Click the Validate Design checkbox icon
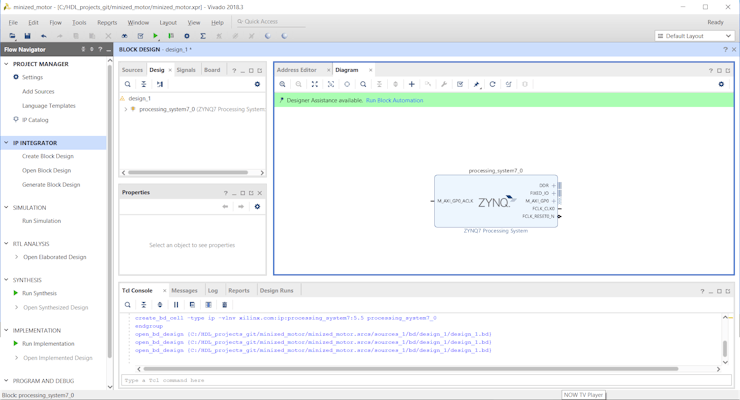 tap(460, 84)
